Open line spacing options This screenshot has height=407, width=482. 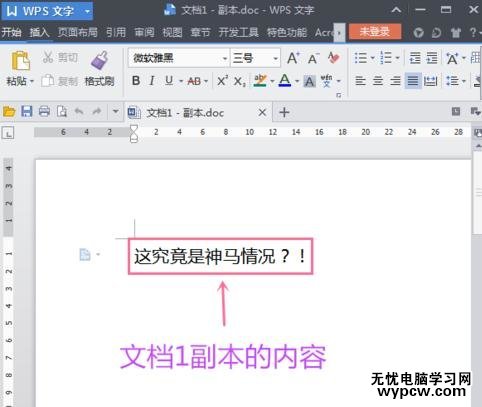pyautogui.click(x=453, y=81)
